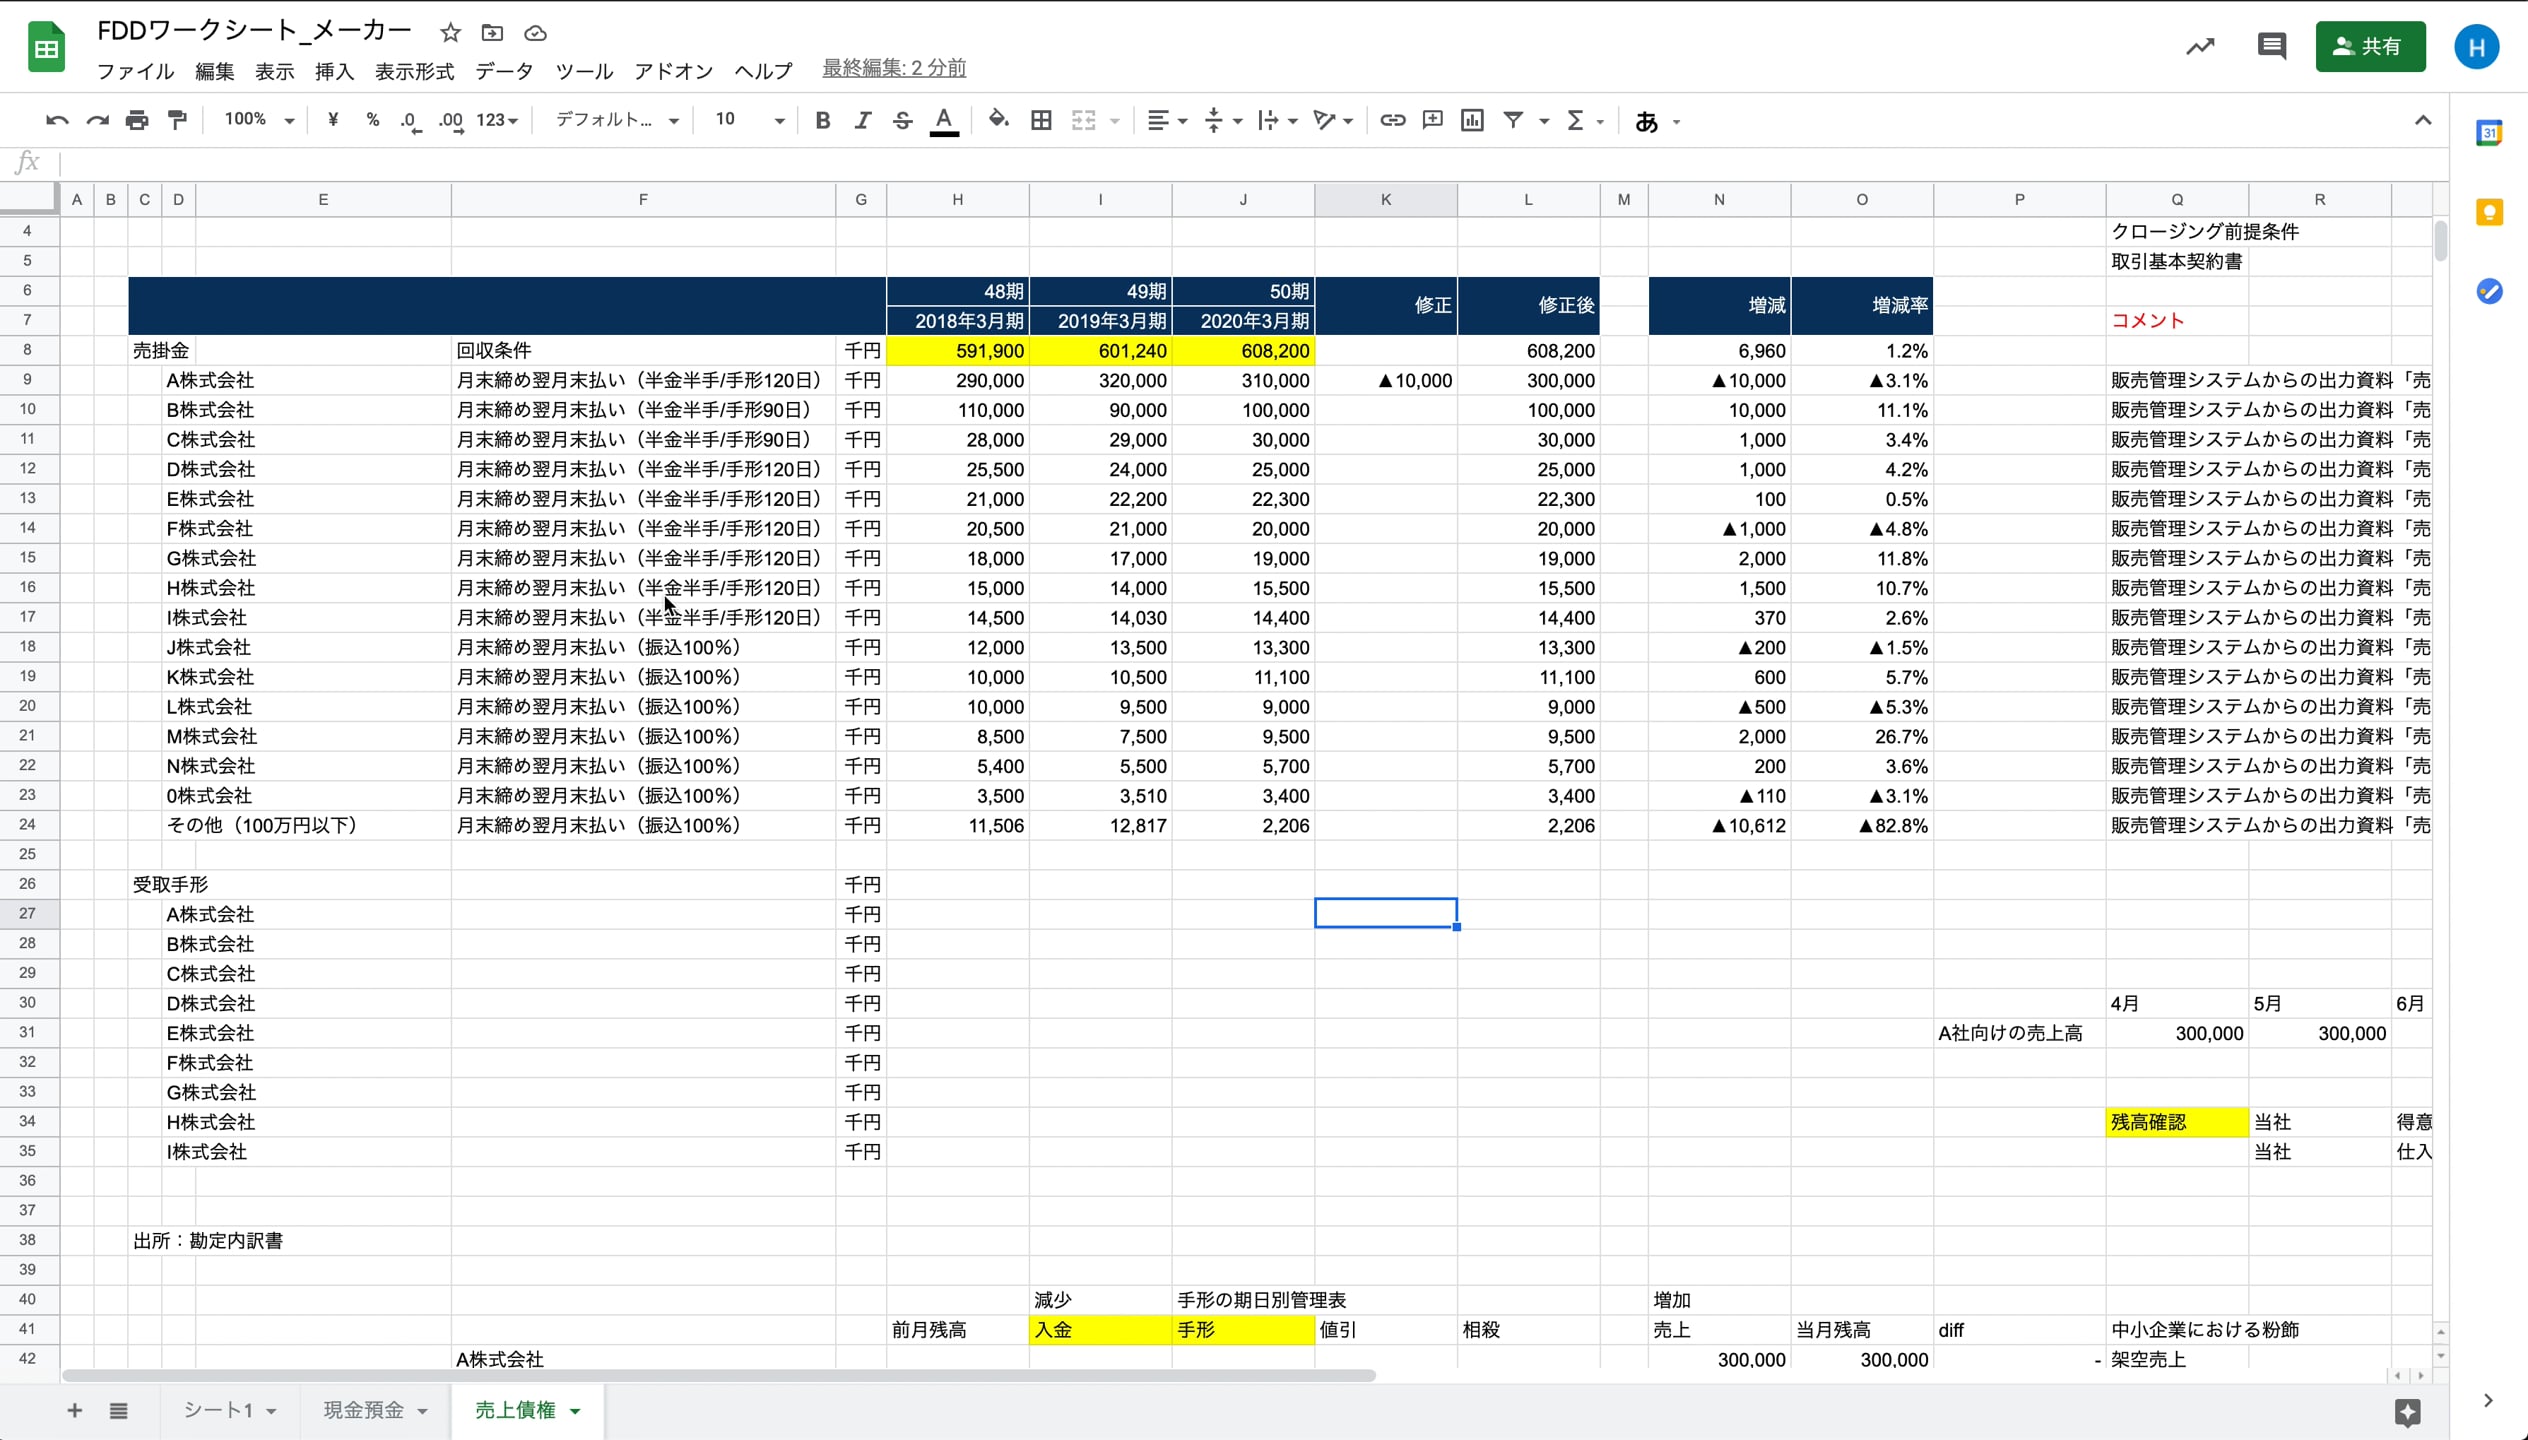Open the font size dropdown
Viewport: 2528px width, 1440px height.
[x=748, y=120]
